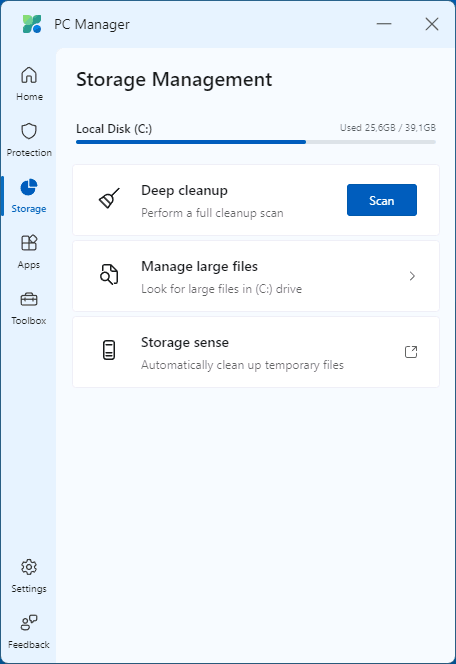Click the Deep cleanup title
Screen dimensions: 456x664
[x=184, y=191]
